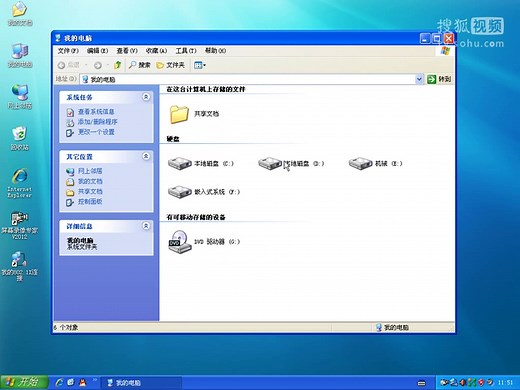
Task: Click My Documents desktop icon
Action: click(20, 13)
